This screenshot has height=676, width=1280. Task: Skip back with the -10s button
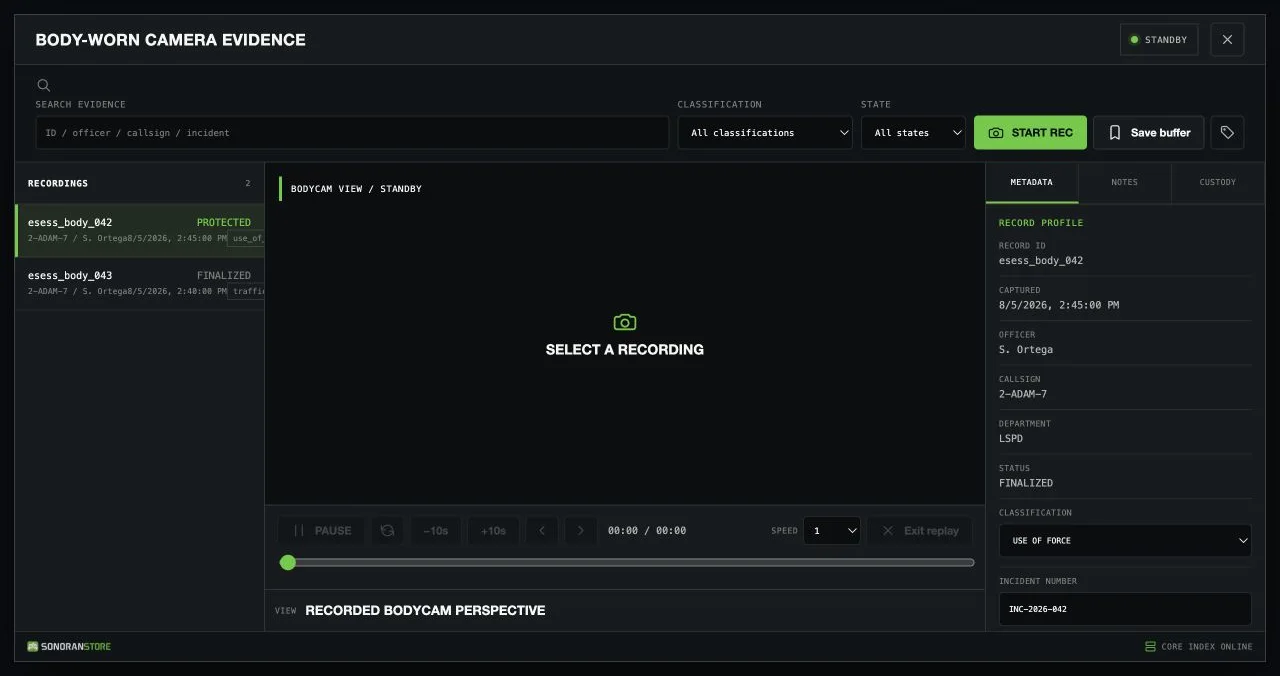[435, 531]
